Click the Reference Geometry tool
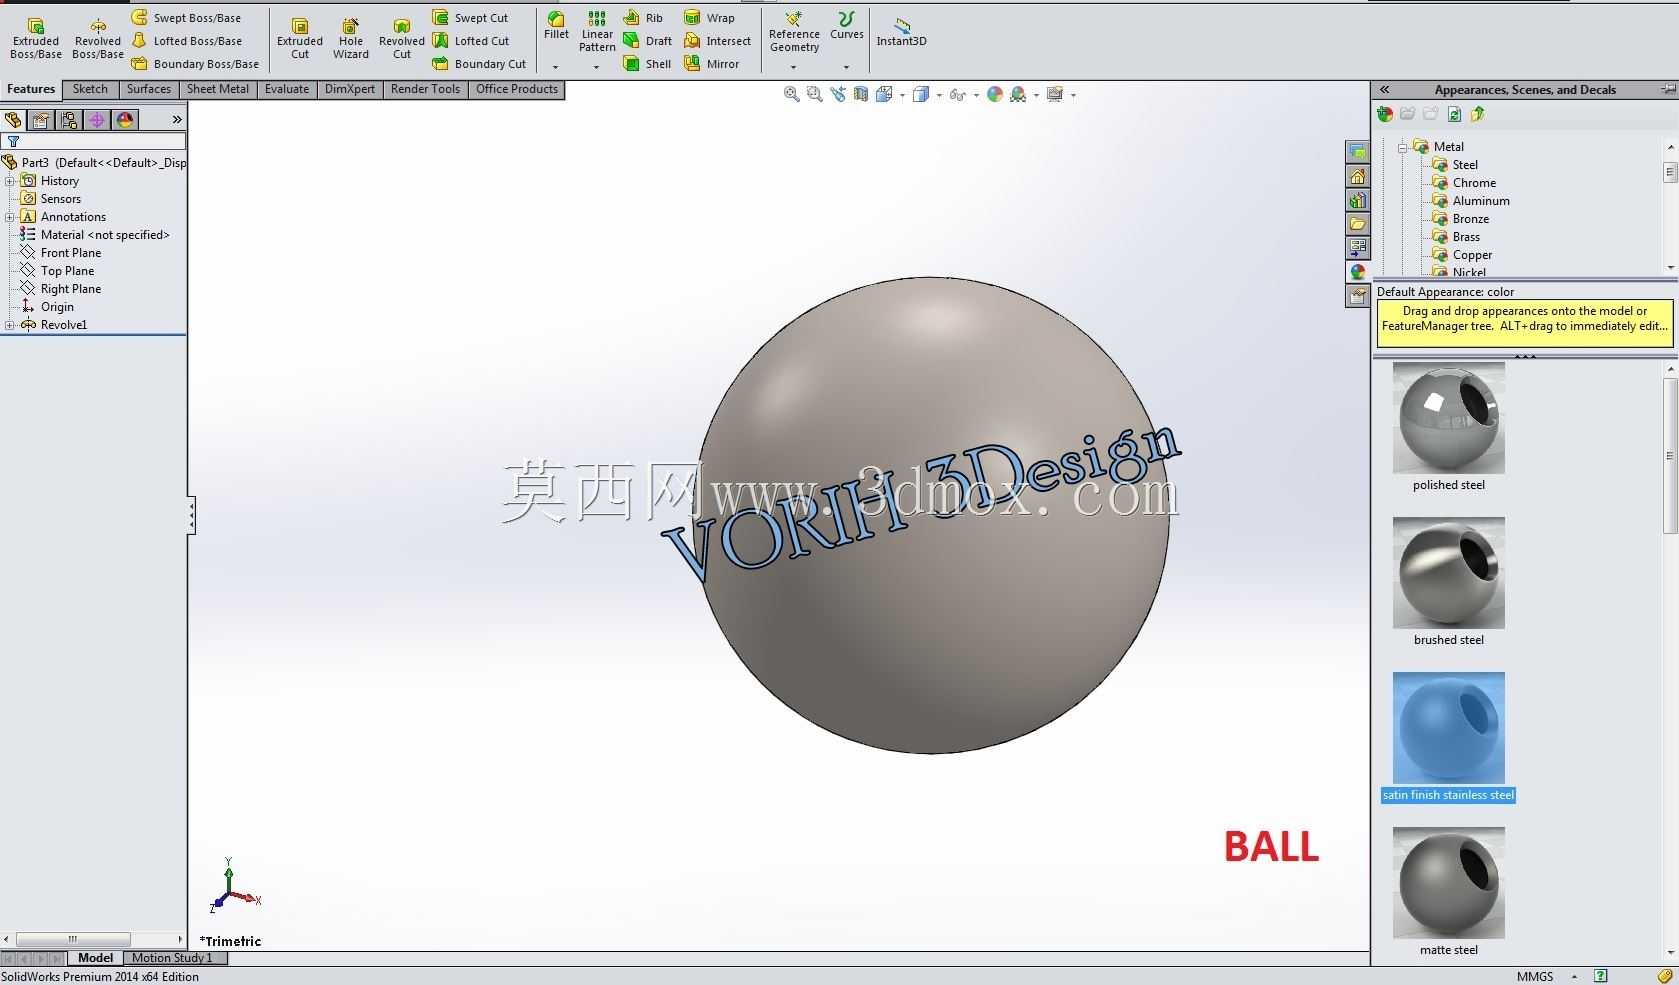The height and width of the screenshot is (985, 1679). point(794,31)
